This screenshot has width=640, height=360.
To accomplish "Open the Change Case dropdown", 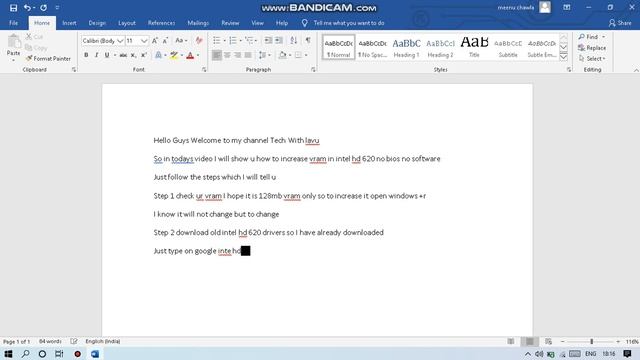I will coord(181,40).
